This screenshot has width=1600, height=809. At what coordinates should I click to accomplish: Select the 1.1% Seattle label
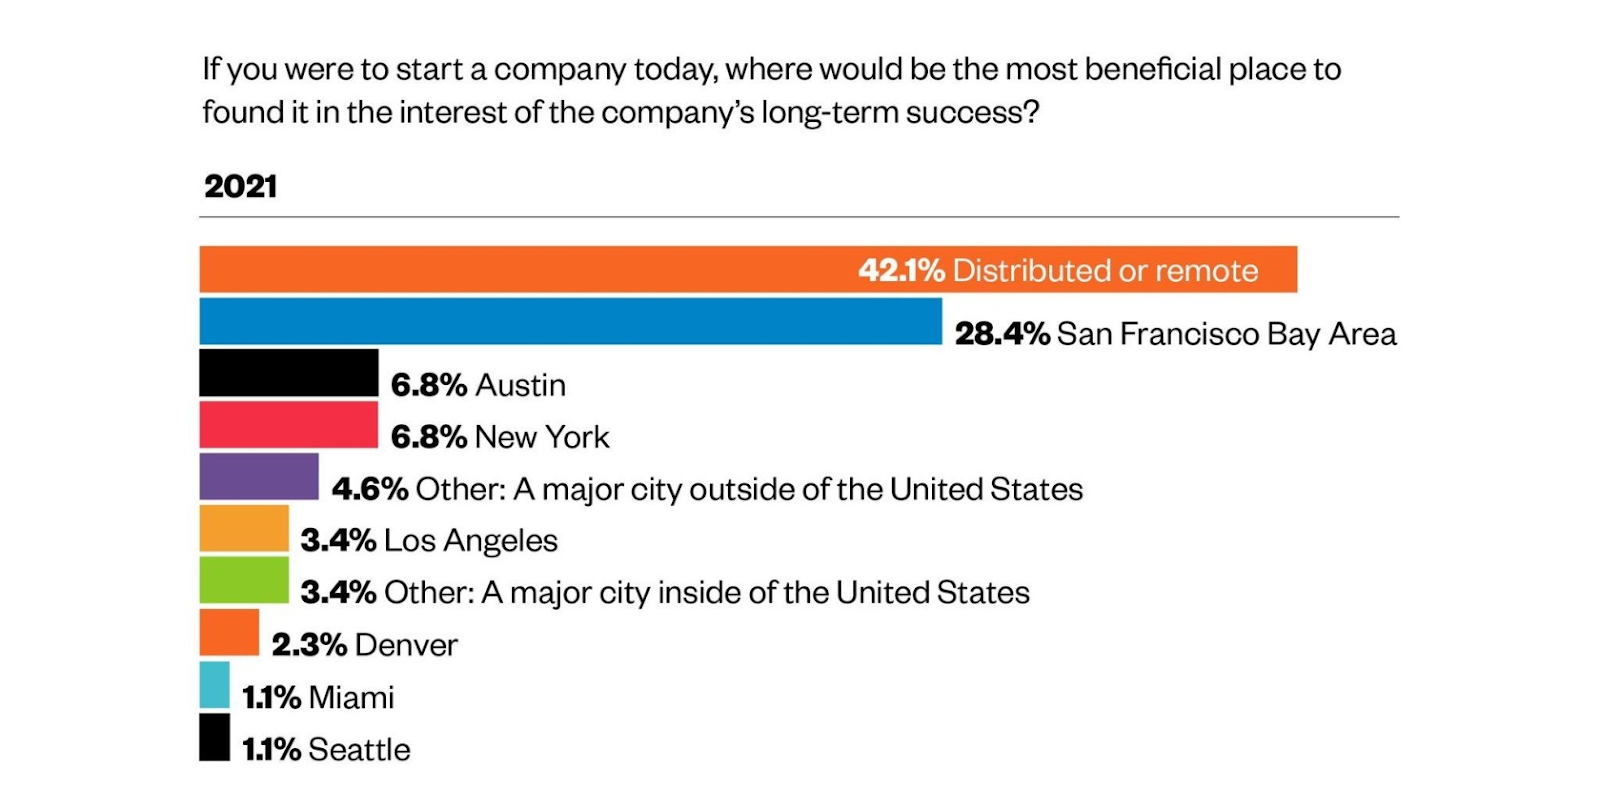[326, 749]
